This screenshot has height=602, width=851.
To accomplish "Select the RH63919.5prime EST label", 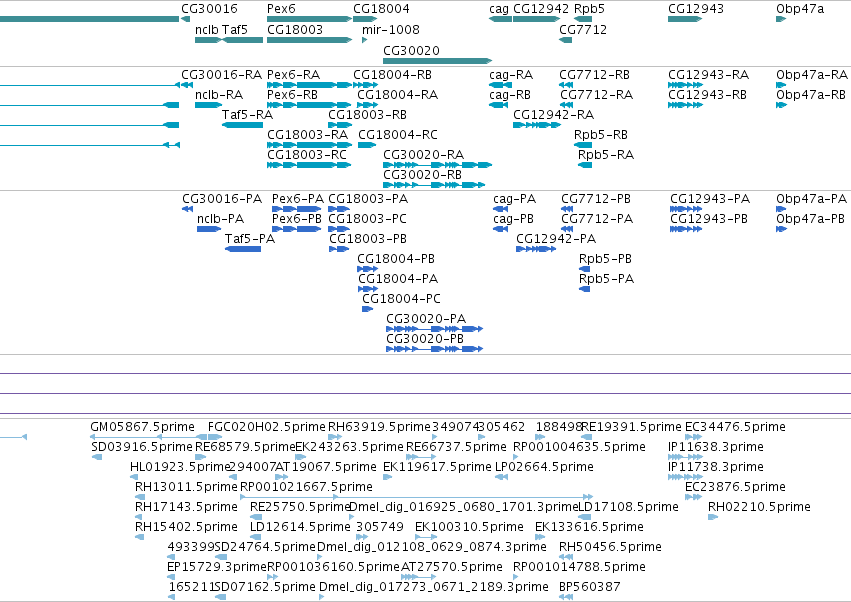I will pos(379,427).
